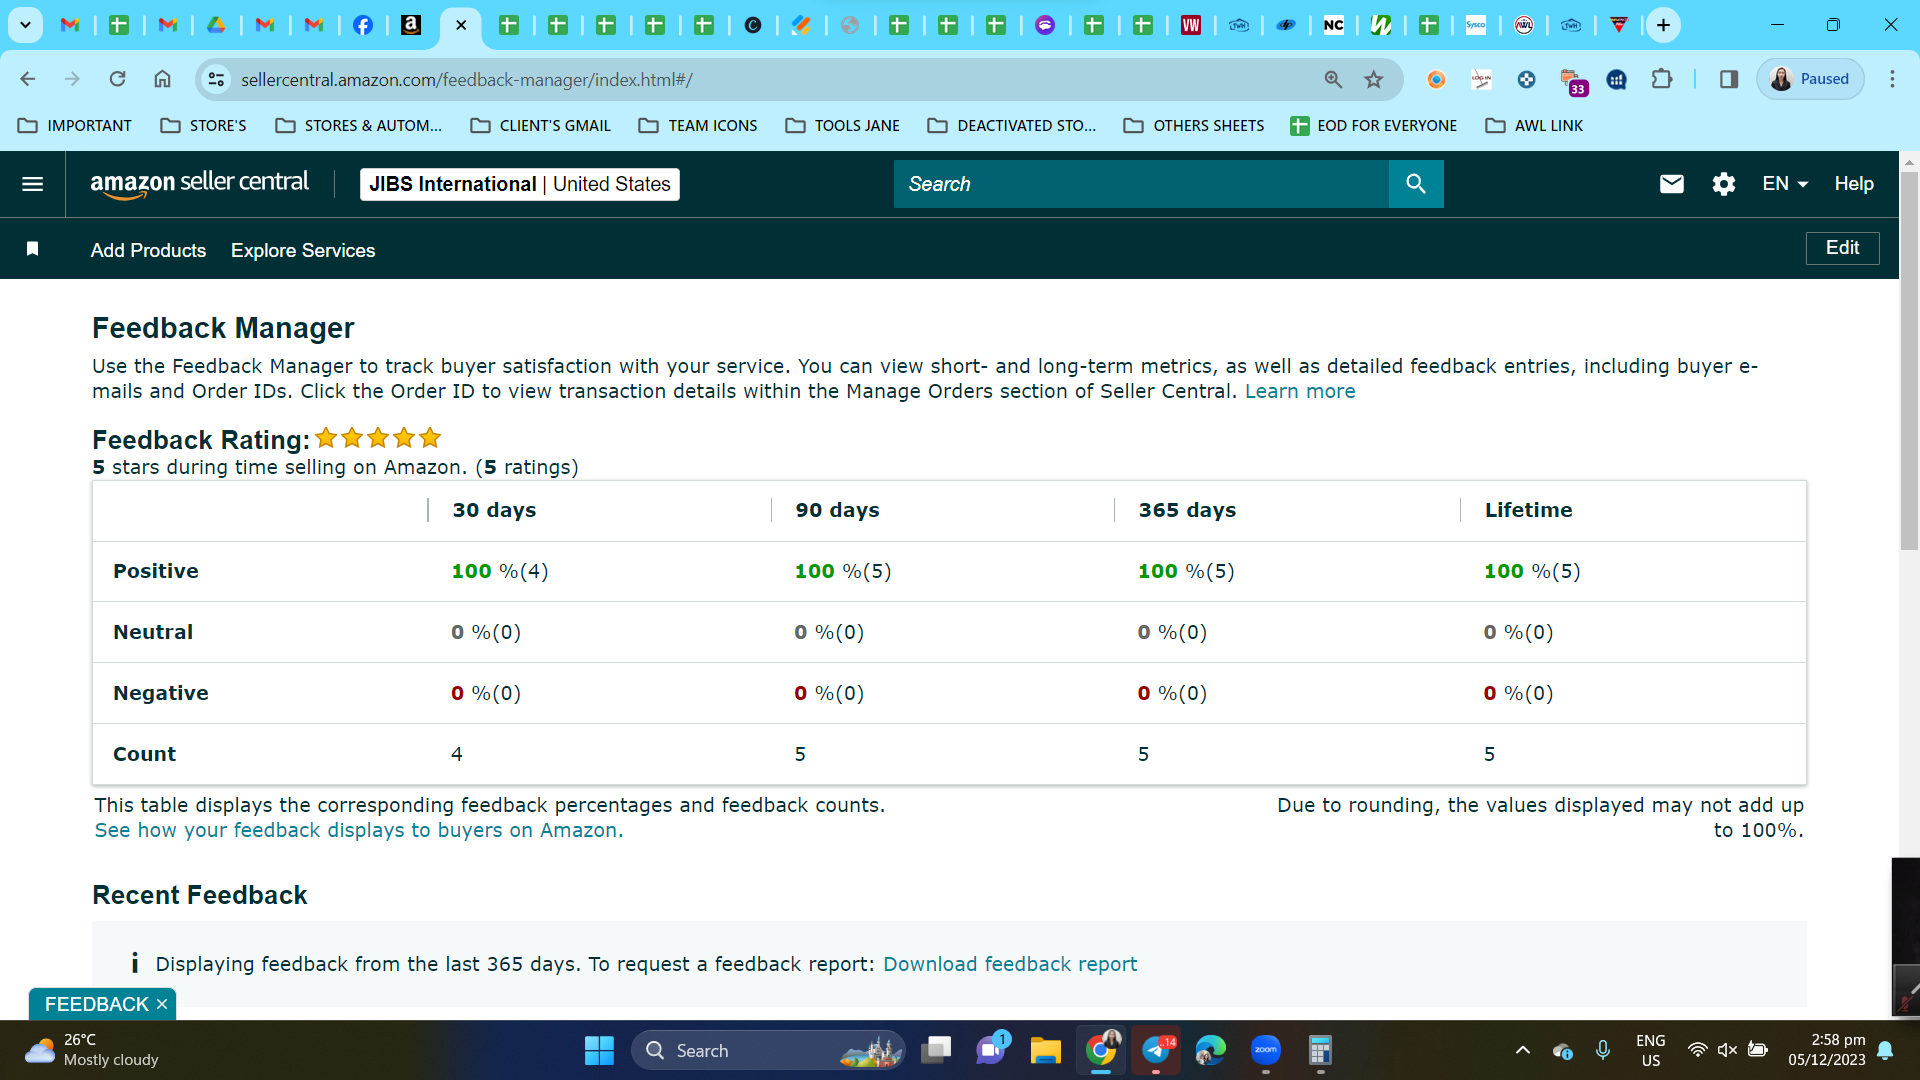Open the weather widget on taskbar
1920x1080 pixels.
(92, 1050)
